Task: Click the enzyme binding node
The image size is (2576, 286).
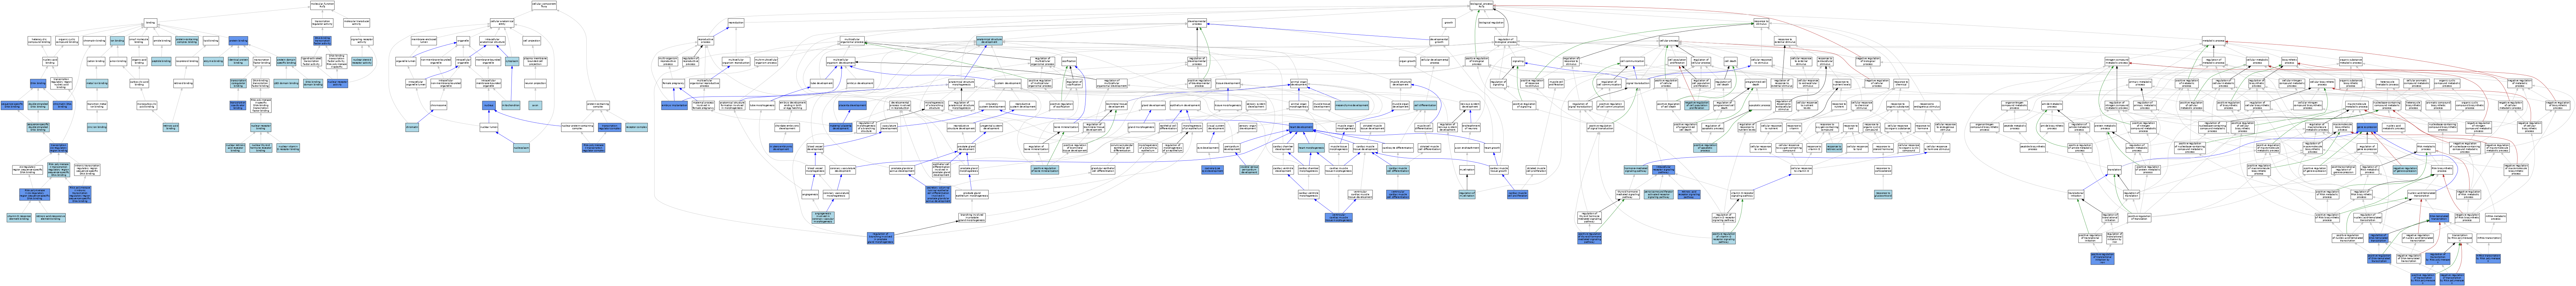Action: click(x=213, y=61)
